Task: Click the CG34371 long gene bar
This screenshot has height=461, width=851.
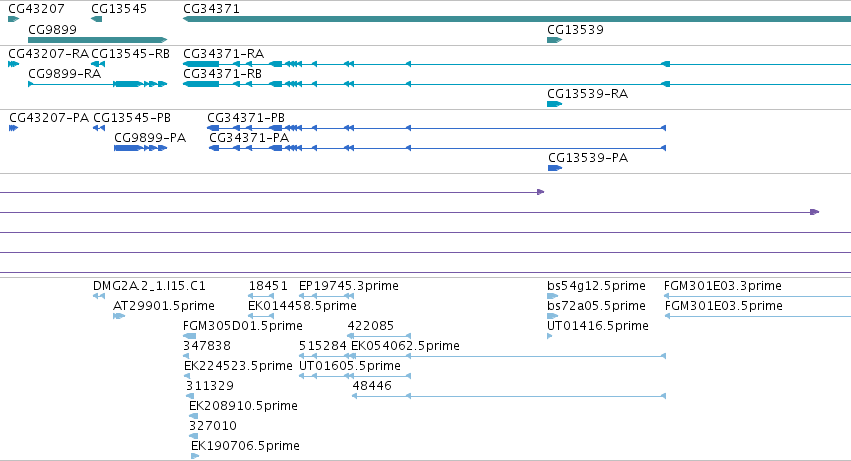Action: pos(517,19)
